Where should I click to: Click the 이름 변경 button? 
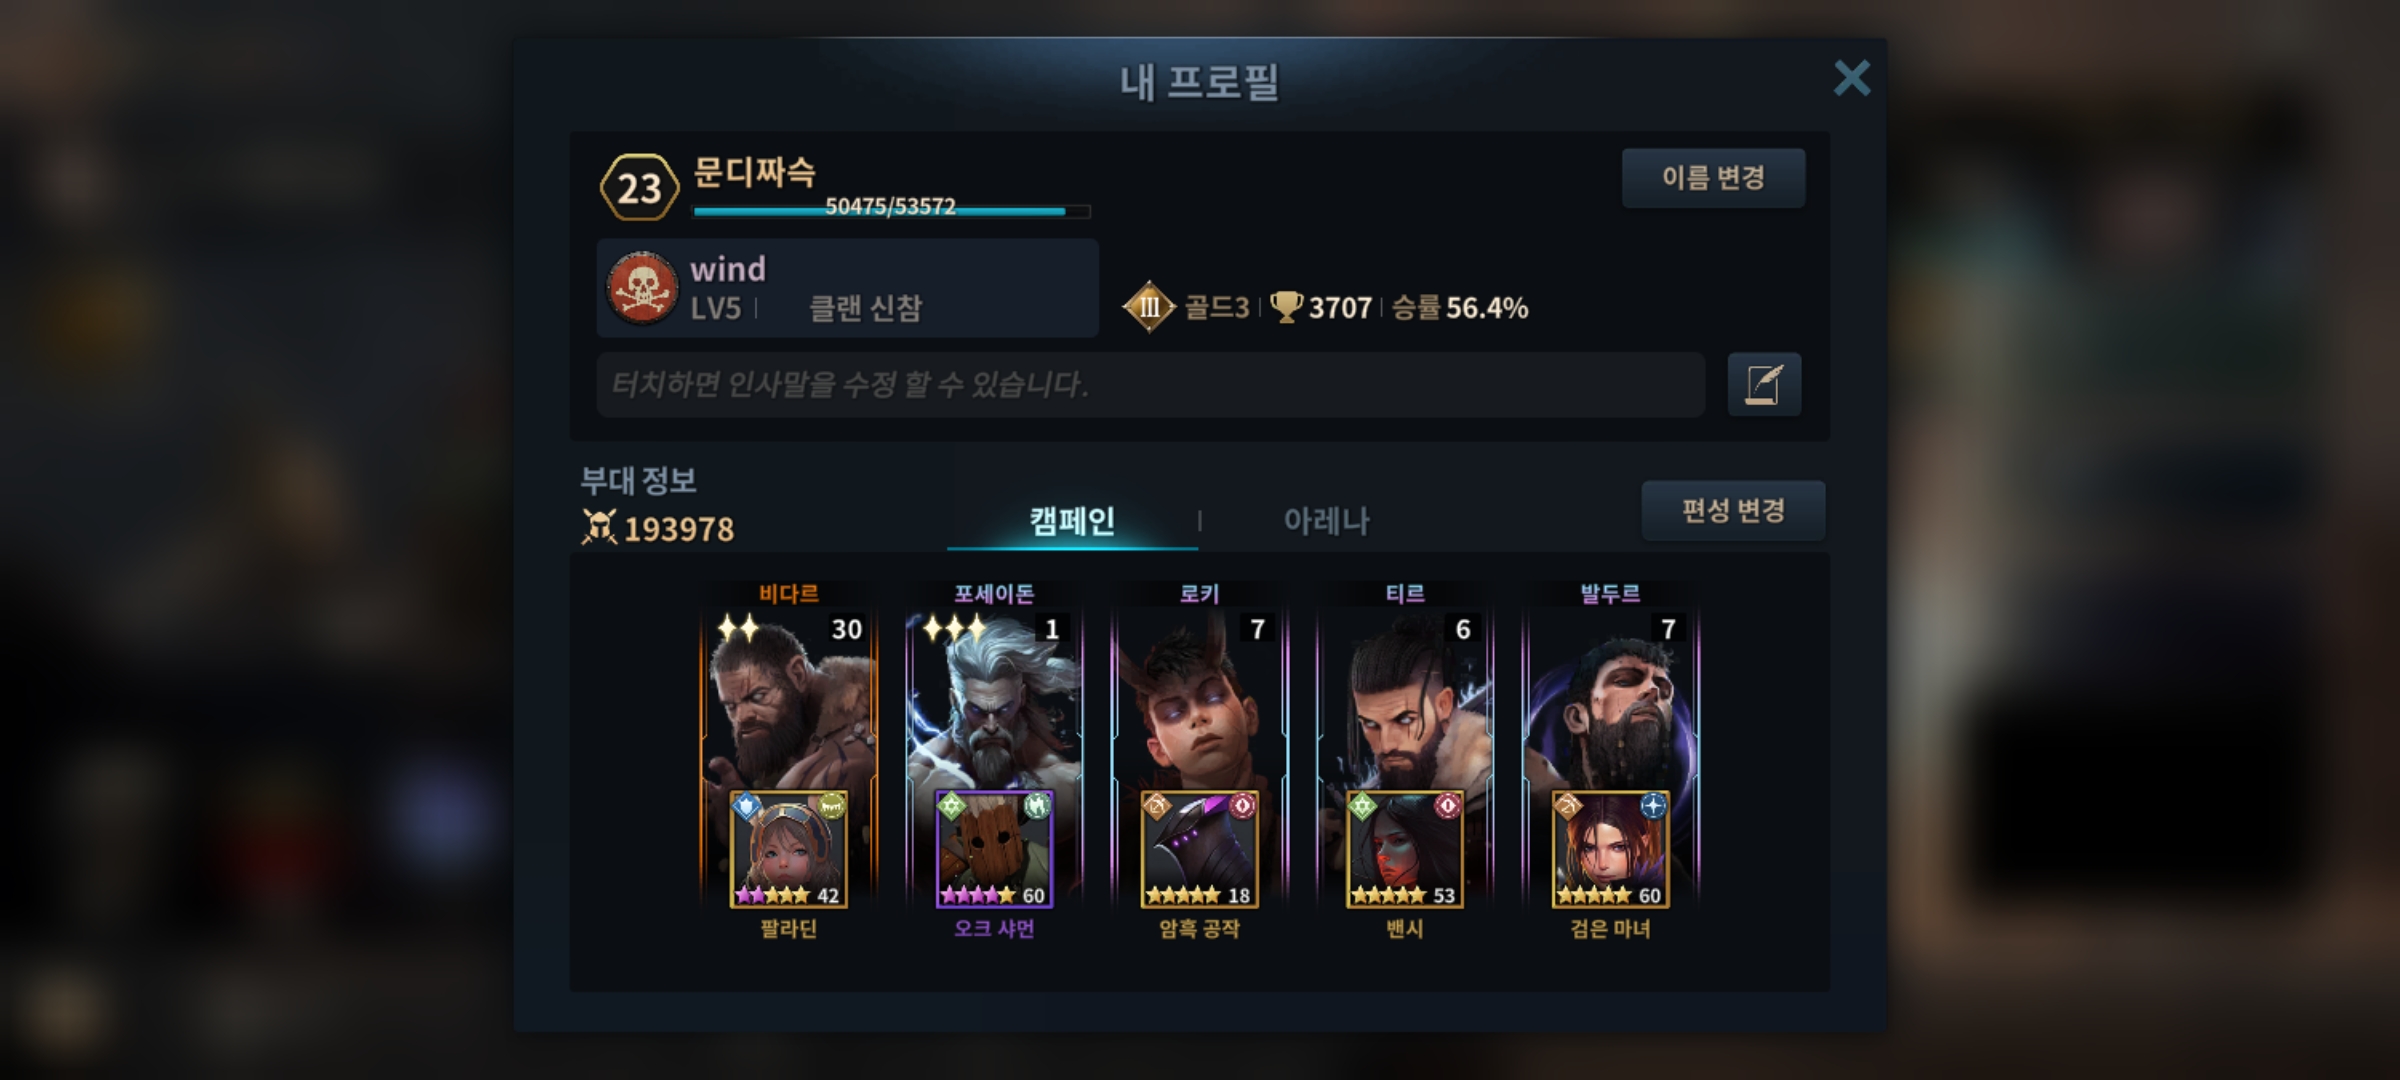1713,178
